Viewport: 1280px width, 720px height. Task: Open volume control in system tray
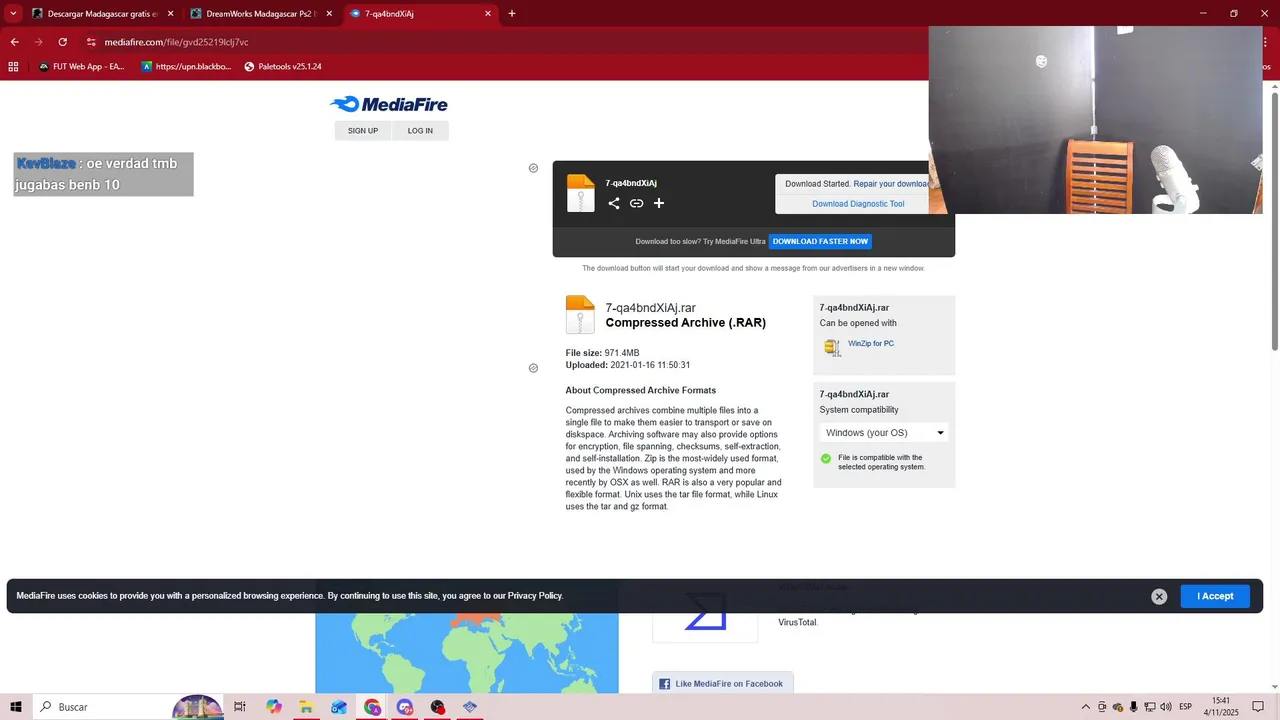[x=1166, y=707]
